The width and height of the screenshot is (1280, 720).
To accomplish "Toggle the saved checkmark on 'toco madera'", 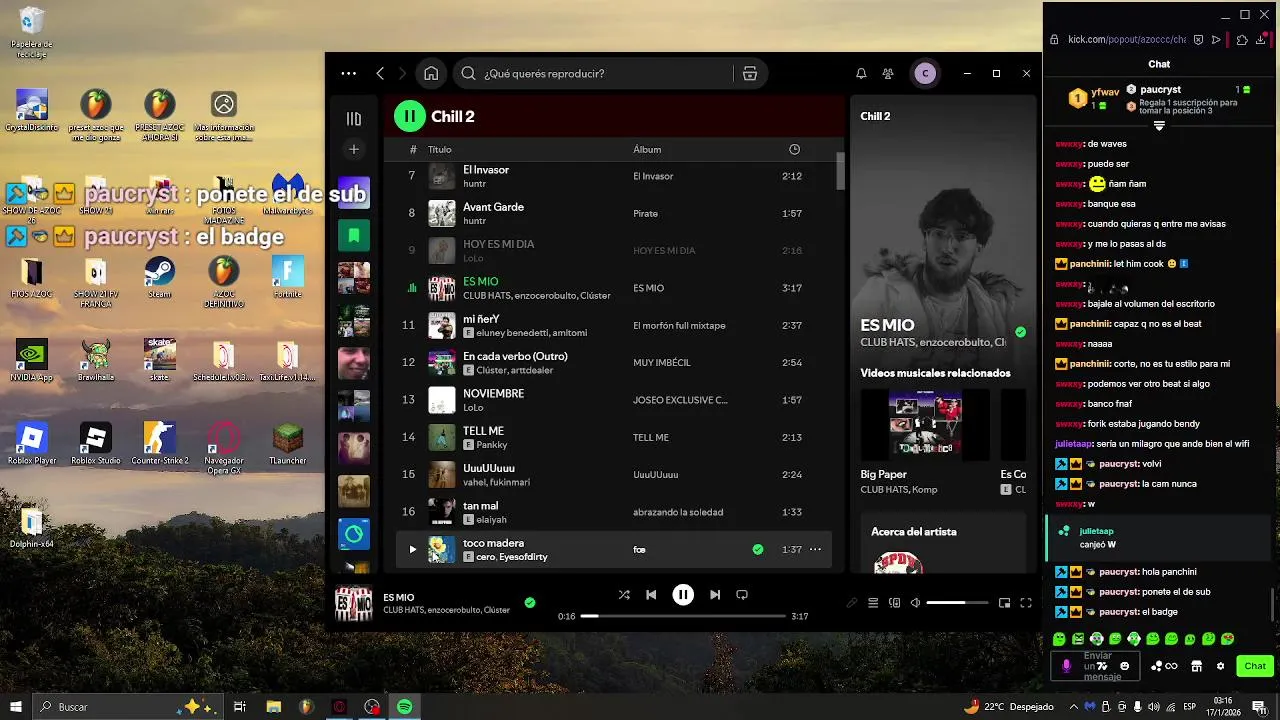I will point(758,549).
